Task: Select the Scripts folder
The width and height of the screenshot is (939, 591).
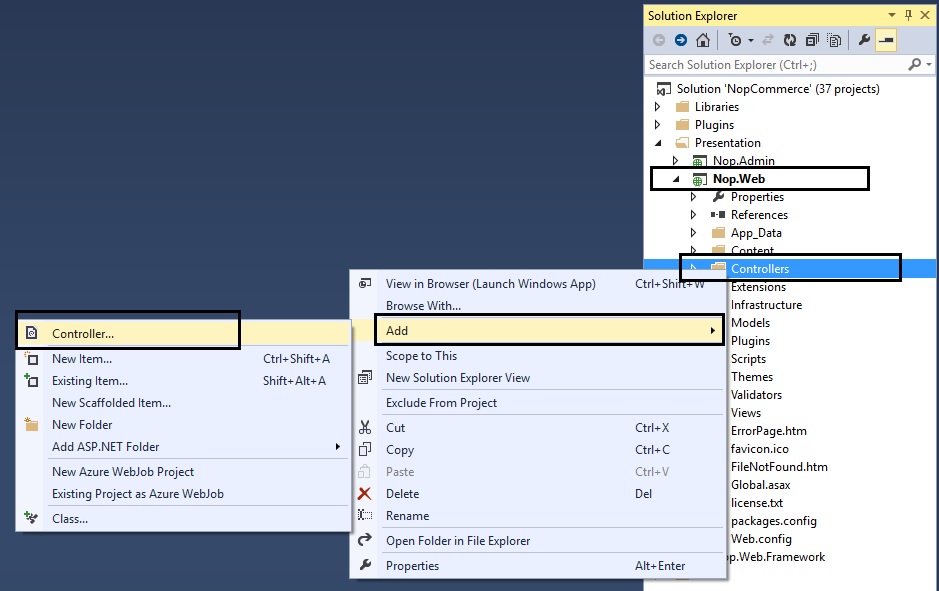Action: coord(748,359)
